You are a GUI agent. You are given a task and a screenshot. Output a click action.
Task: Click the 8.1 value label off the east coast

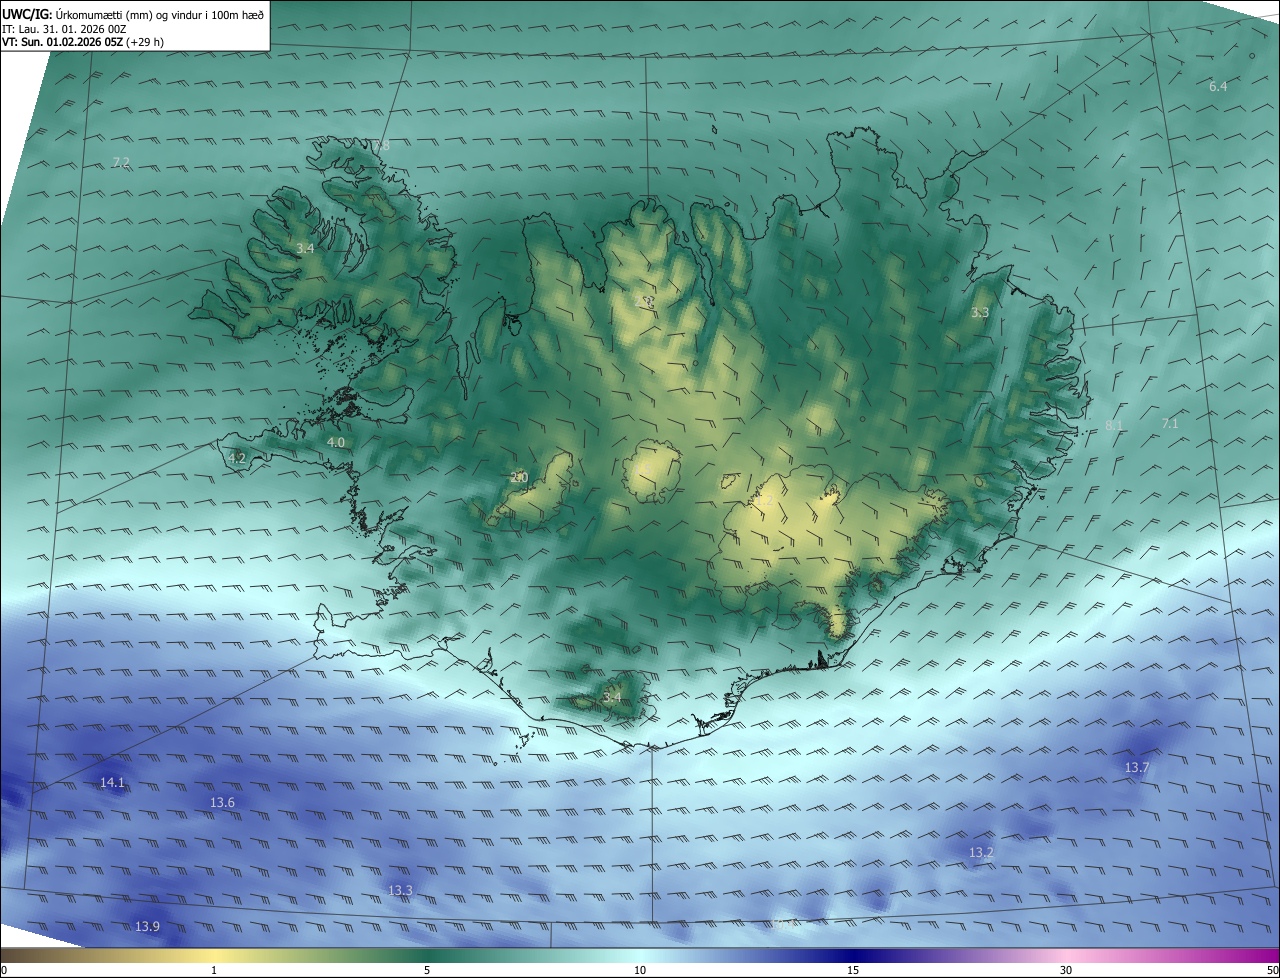tap(1114, 425)
